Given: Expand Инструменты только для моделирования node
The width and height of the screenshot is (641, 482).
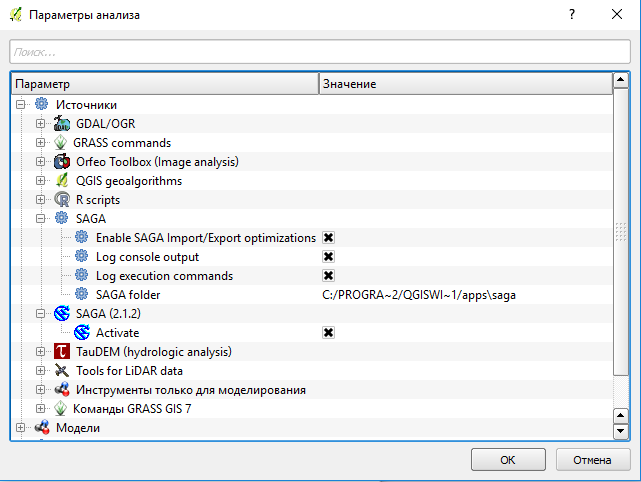Looking at the screenshot, I should [40, 389].
